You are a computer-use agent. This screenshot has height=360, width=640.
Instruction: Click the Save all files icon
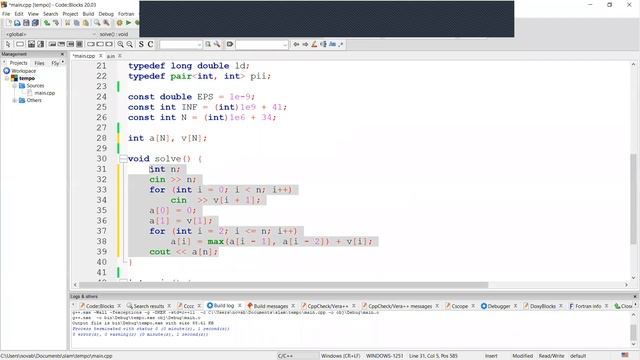point(35,23)
